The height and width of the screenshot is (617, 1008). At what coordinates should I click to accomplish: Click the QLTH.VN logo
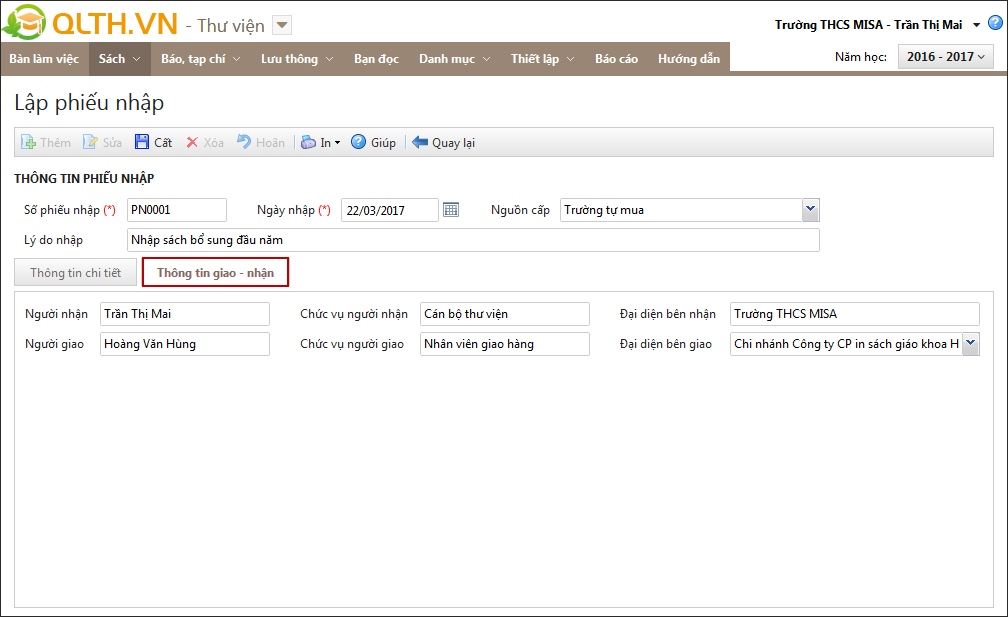point(91,24)
